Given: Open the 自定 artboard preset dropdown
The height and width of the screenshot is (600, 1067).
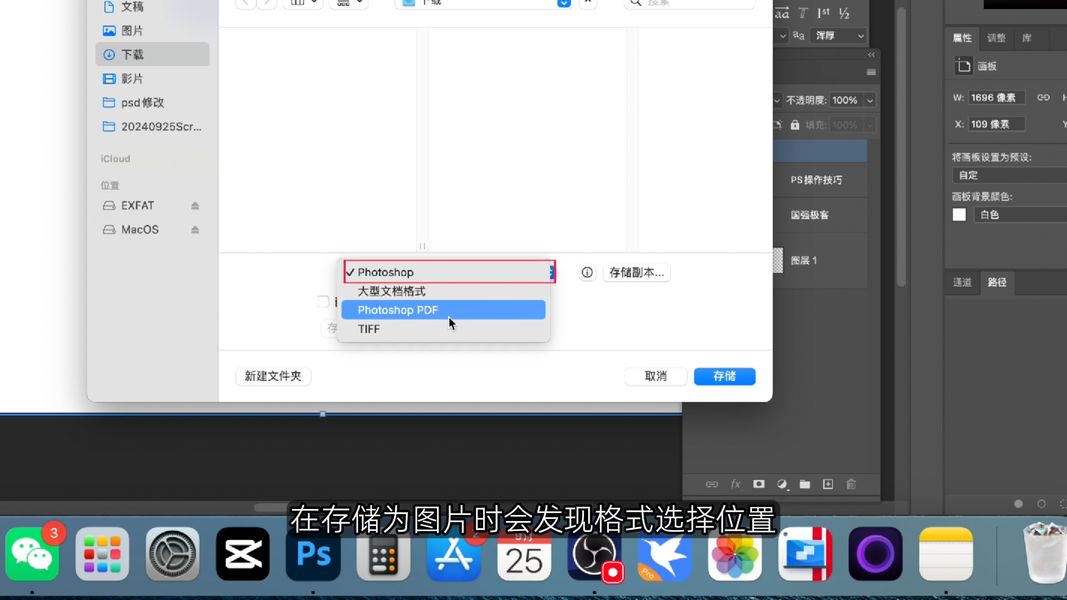Looking at the screenshot, I should click(x=1010, y=175).
